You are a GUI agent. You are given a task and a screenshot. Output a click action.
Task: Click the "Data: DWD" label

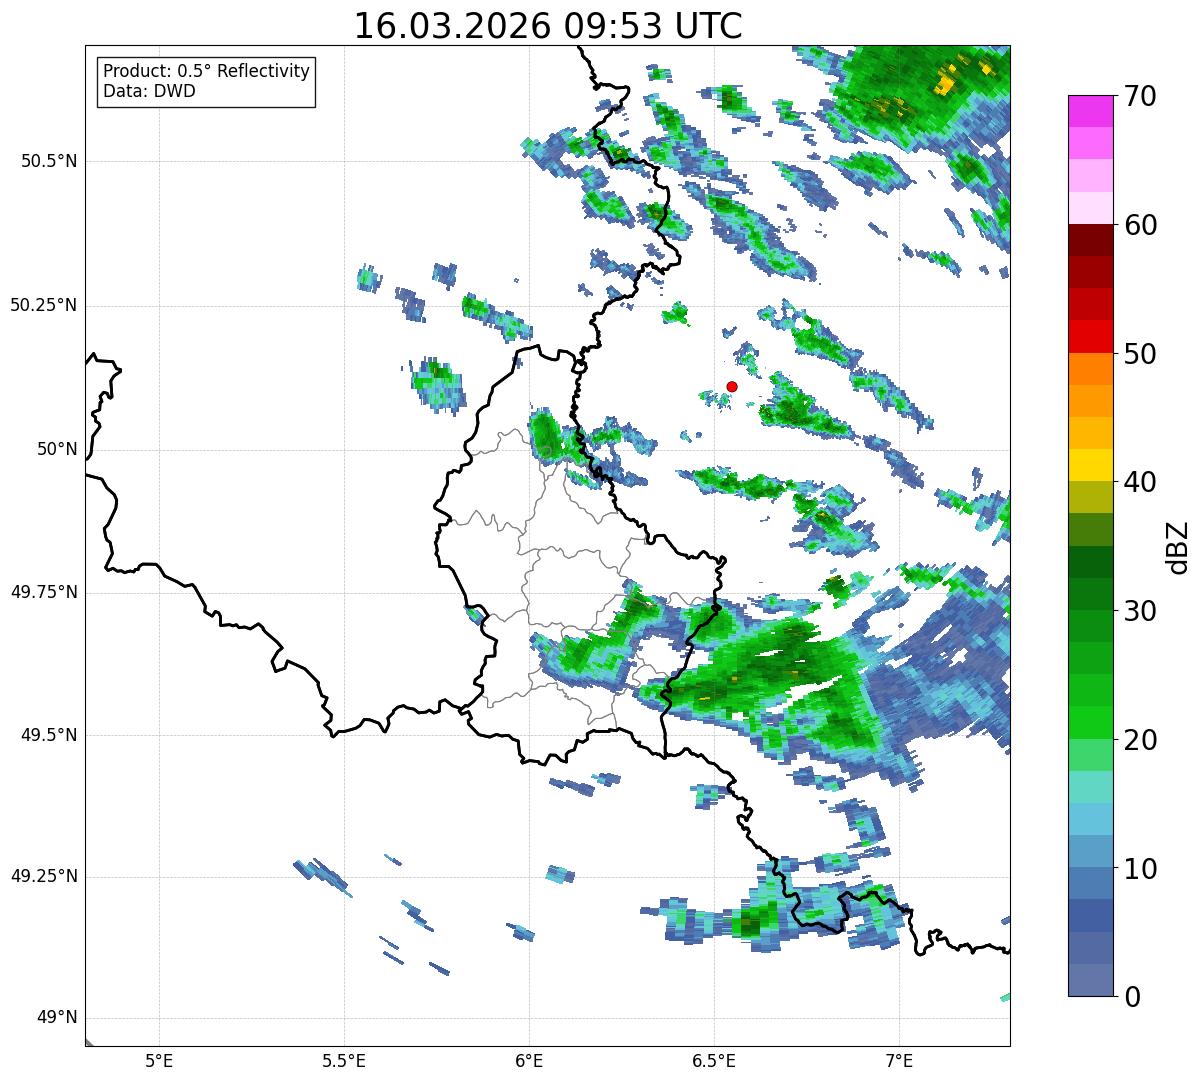tap(149, 91)
